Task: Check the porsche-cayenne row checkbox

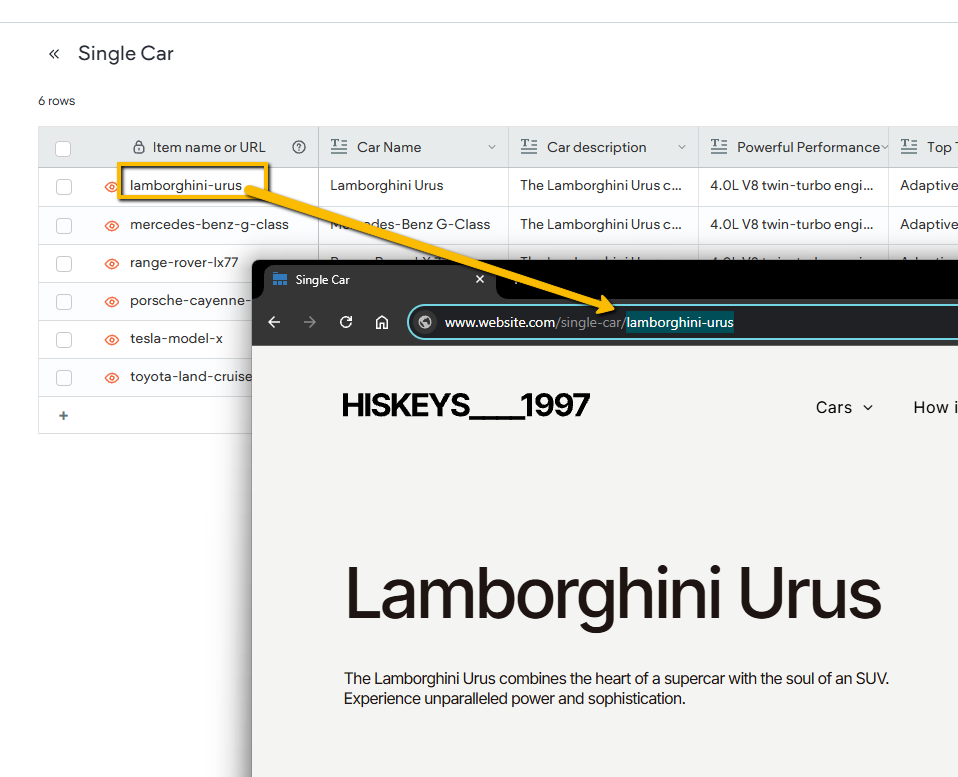Action: 64,302
